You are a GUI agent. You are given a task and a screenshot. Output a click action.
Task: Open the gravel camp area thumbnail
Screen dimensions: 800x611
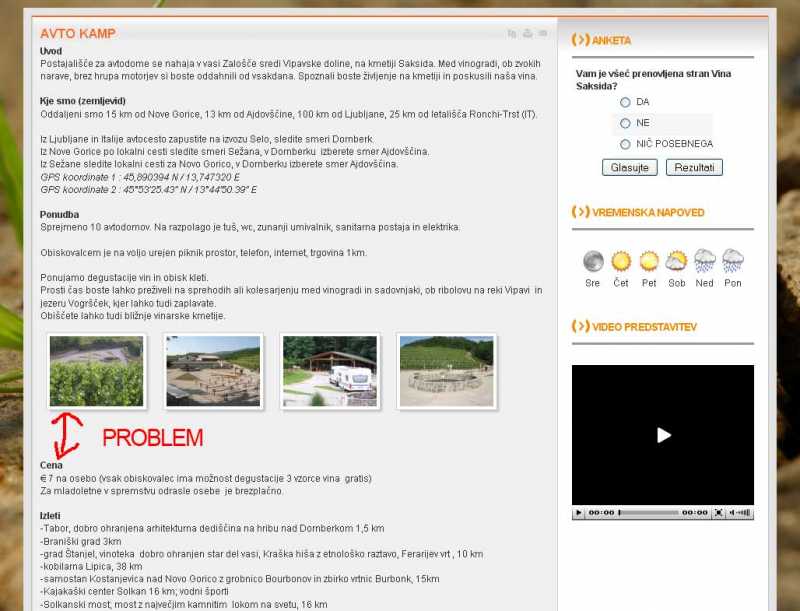[213, 371]
